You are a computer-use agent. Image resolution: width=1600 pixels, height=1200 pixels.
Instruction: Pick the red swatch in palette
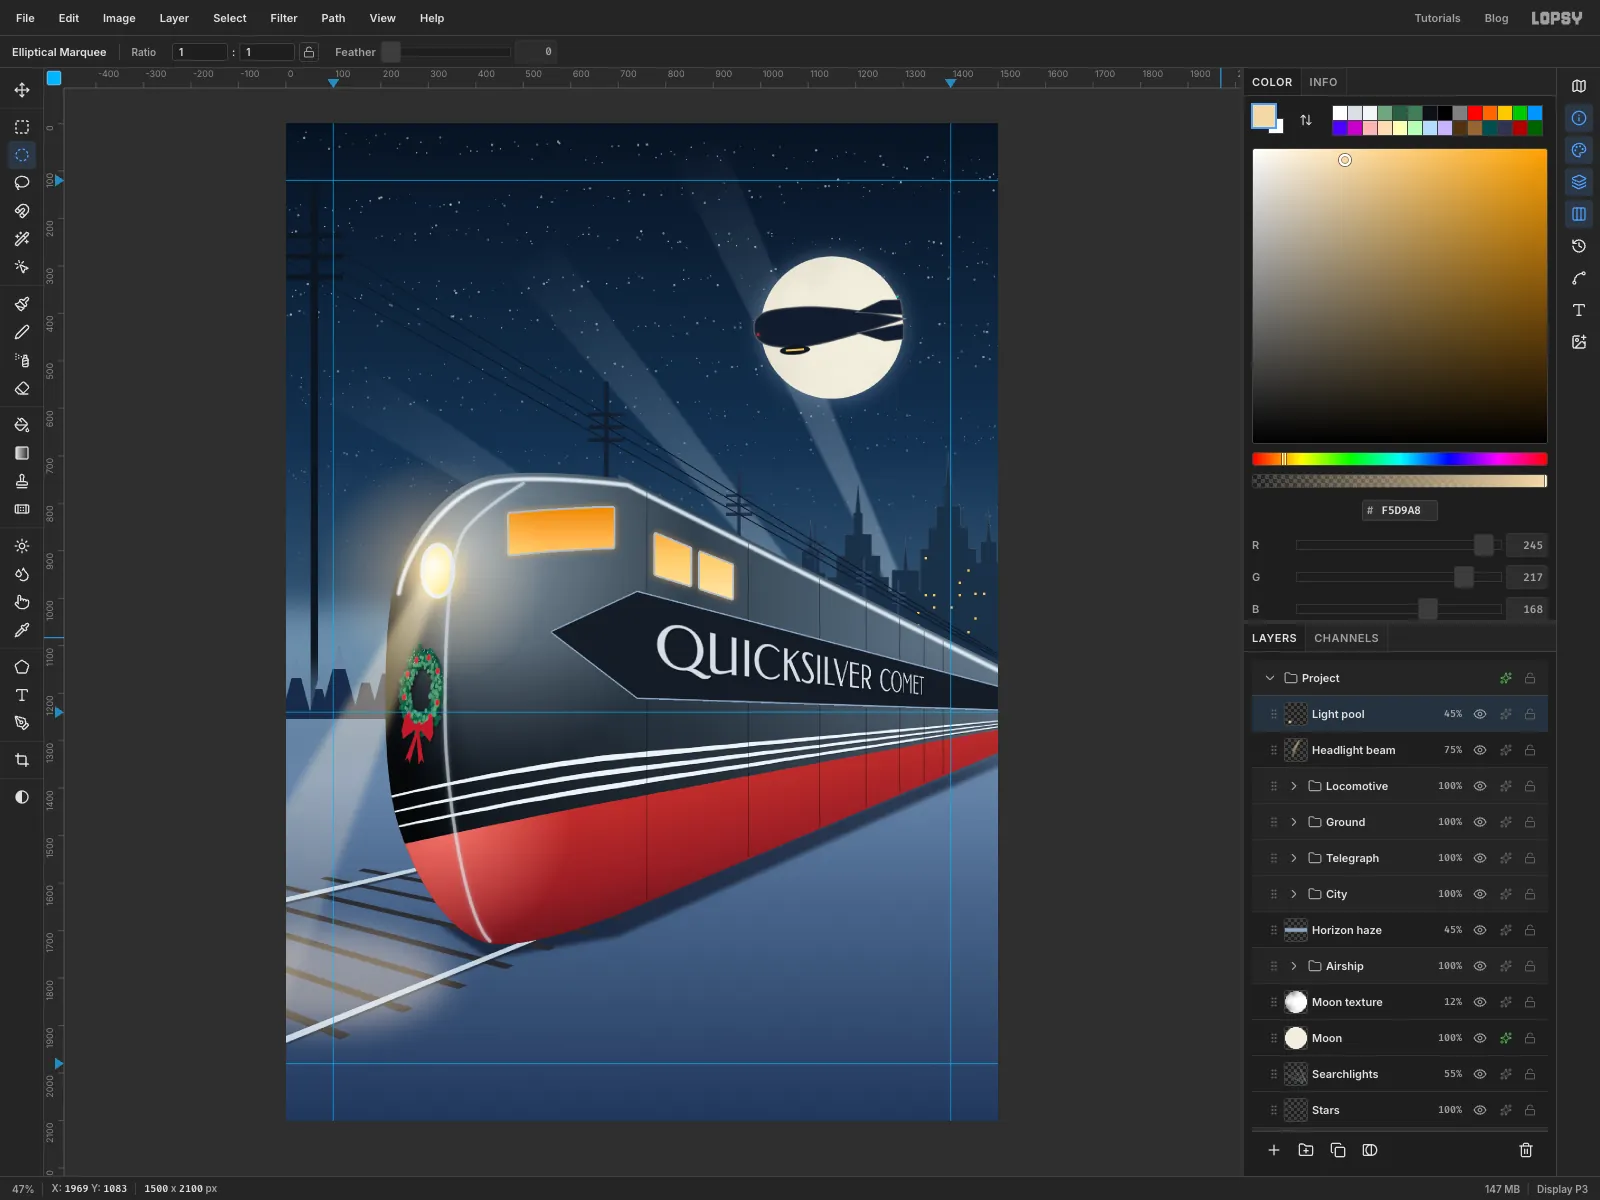1475,113
